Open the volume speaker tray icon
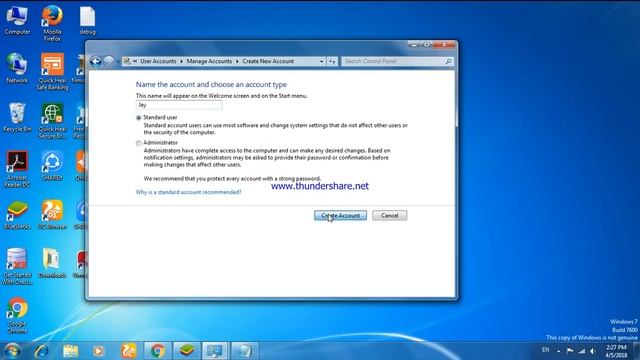The image size is (640, 360). click(593, 351)
